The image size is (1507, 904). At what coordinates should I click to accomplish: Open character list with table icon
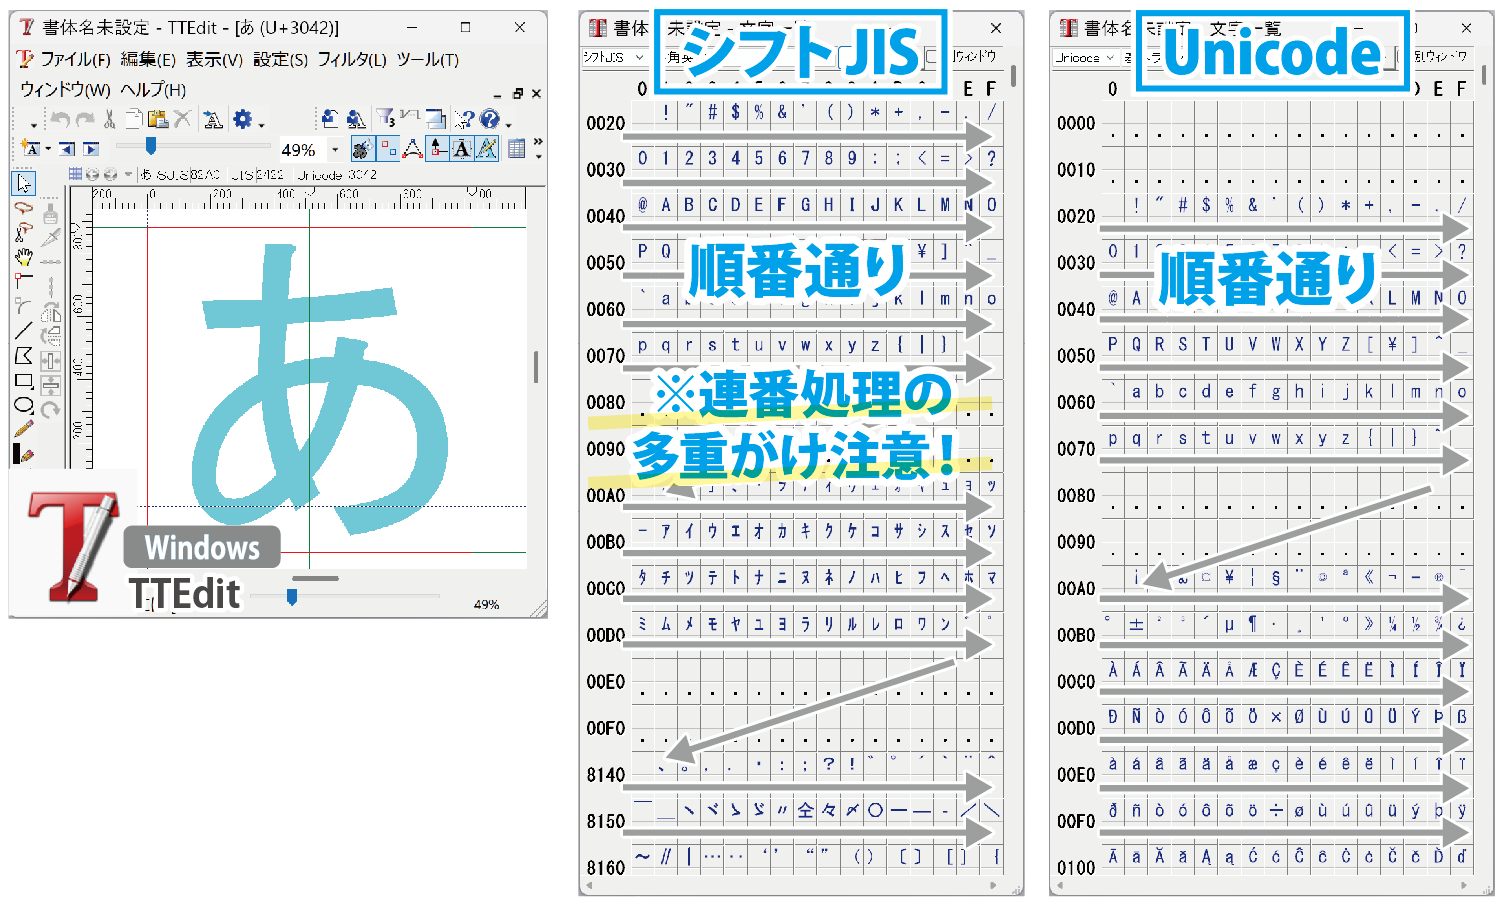516,149
